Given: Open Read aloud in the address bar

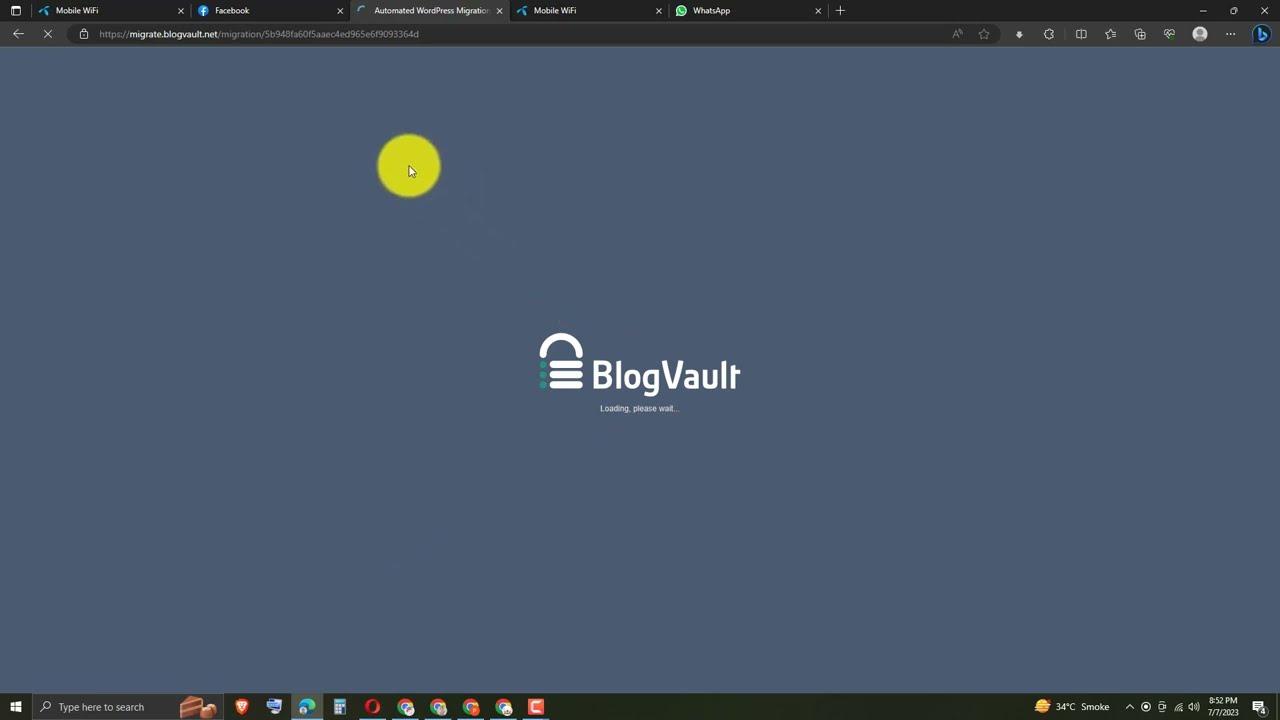Looking at the screenshot, I should (x=957, y=34).
